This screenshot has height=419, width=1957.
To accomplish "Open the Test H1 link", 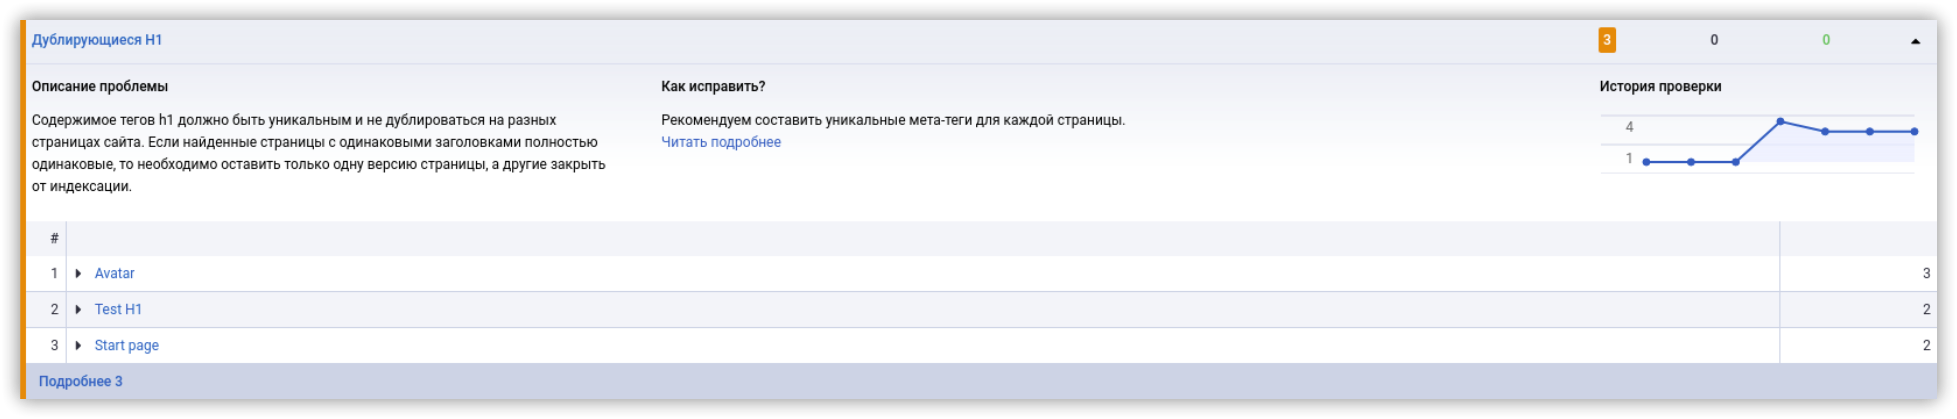I will [118, 309].
